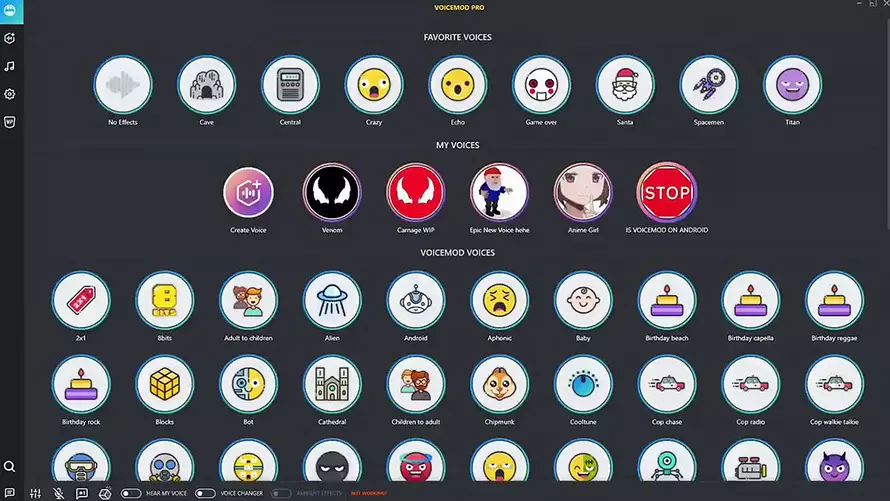Toggle the microphone mute icon

(x=58, y=493)
